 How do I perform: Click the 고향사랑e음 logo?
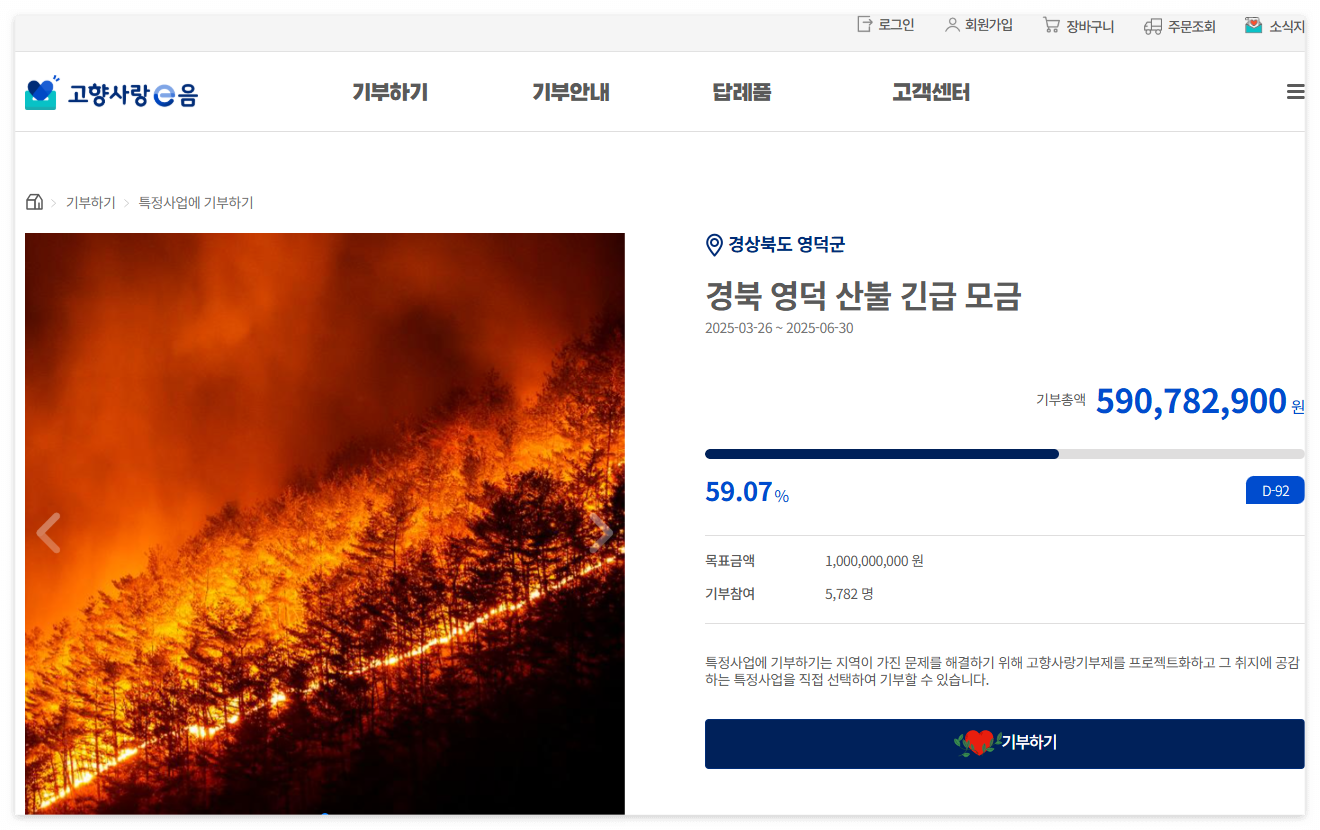click(x=111, y=93)
